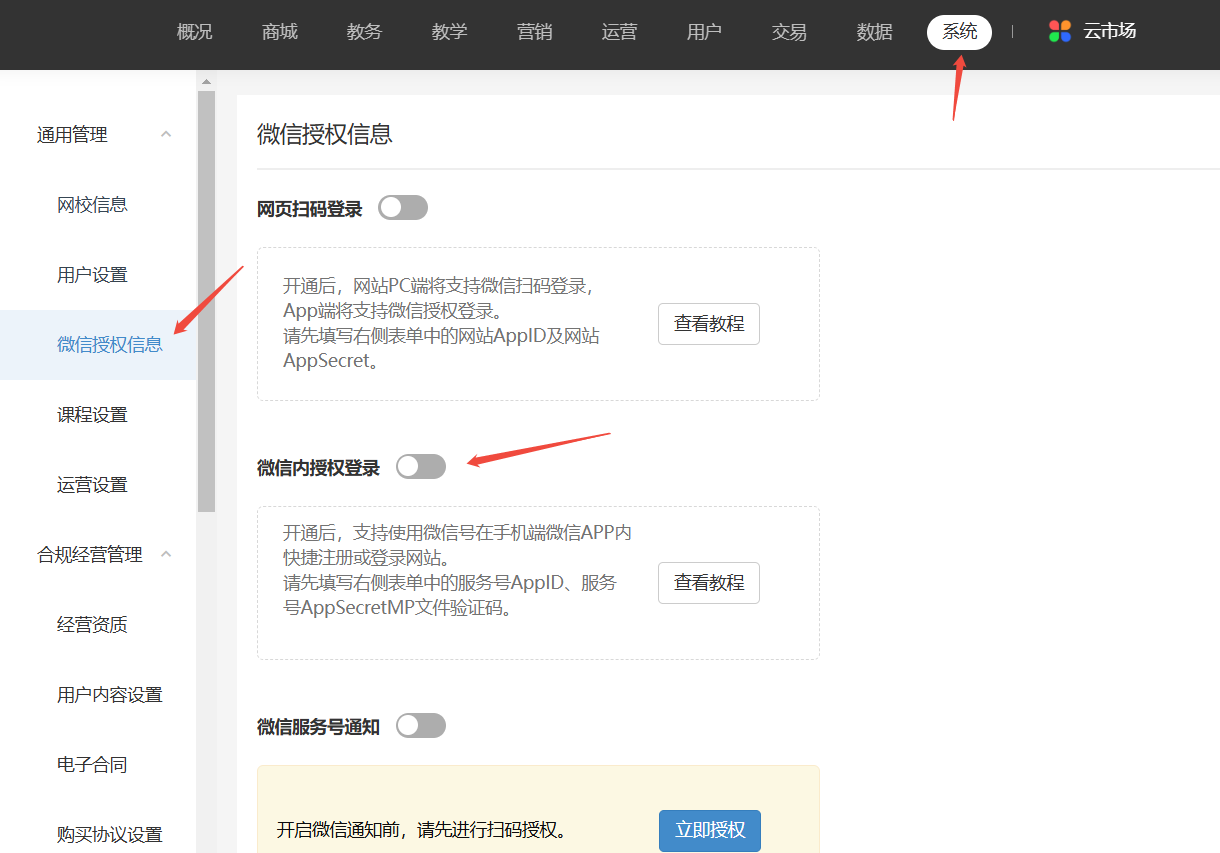Click the sidebar scrollbar up arrow
This screenshot has height=853, width=1220.
[x=206, y=81]
